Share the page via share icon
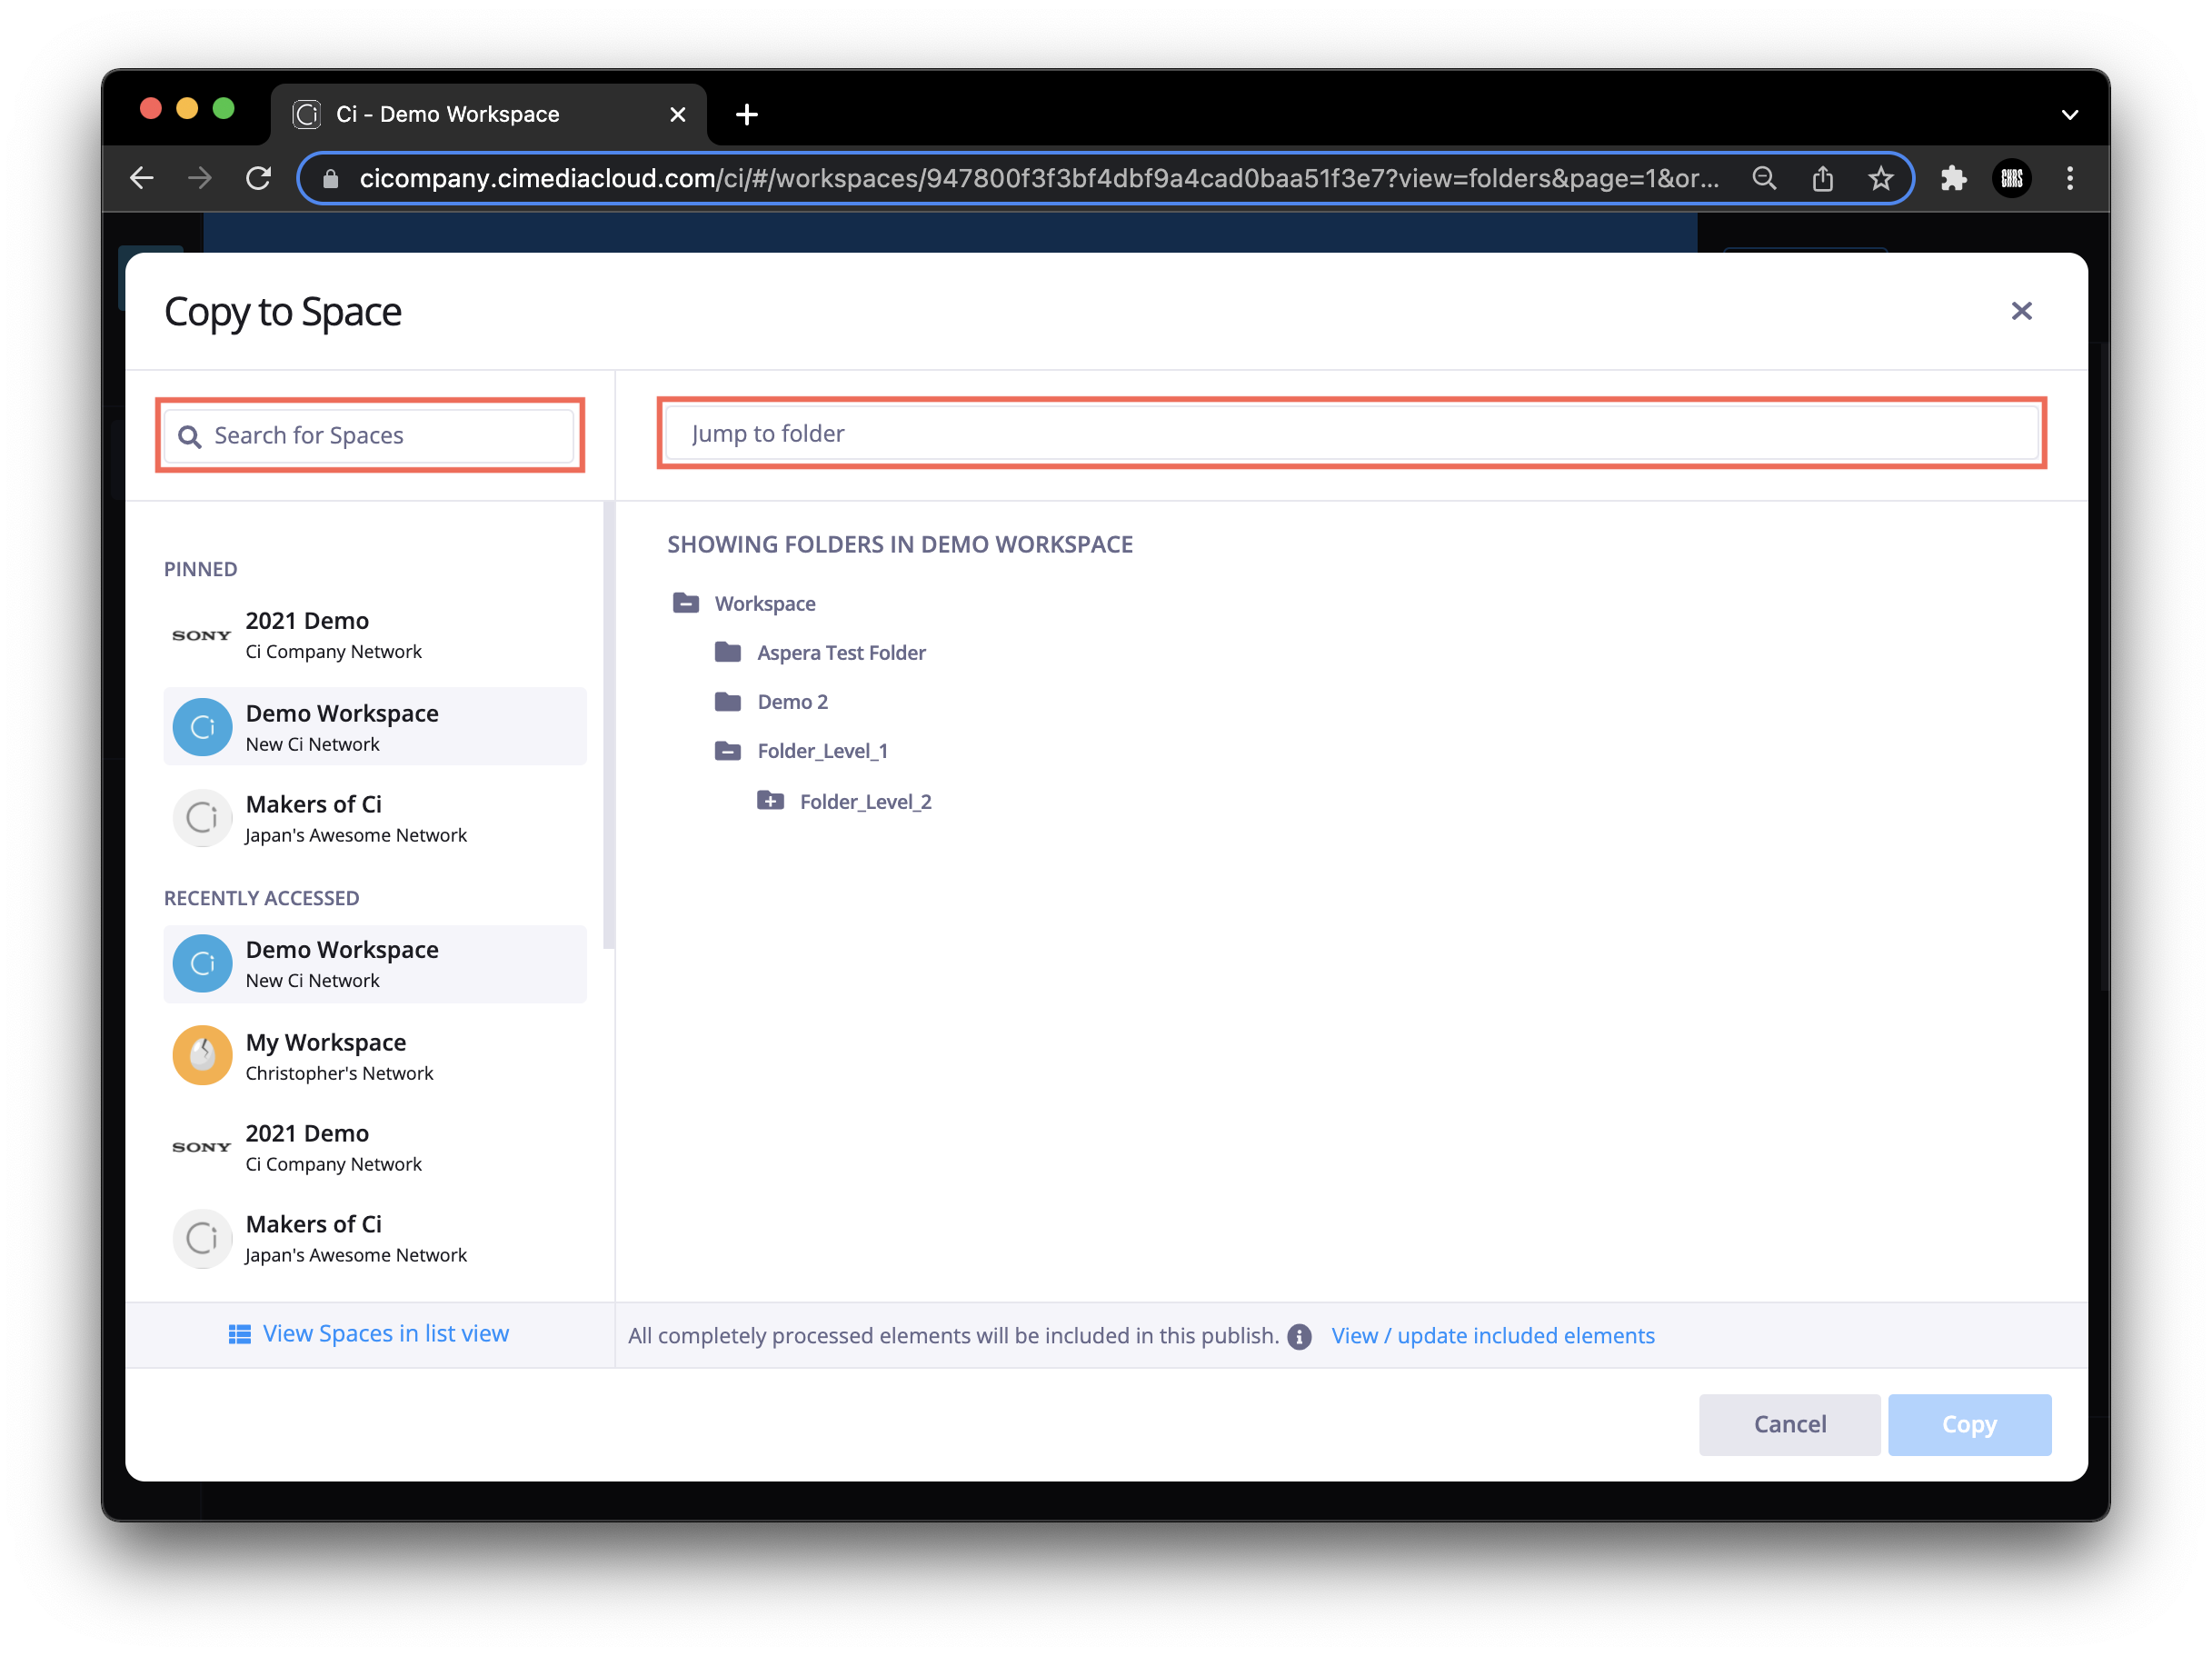The height and width of the screenshot is (1656, 2212). (1822, 178)
